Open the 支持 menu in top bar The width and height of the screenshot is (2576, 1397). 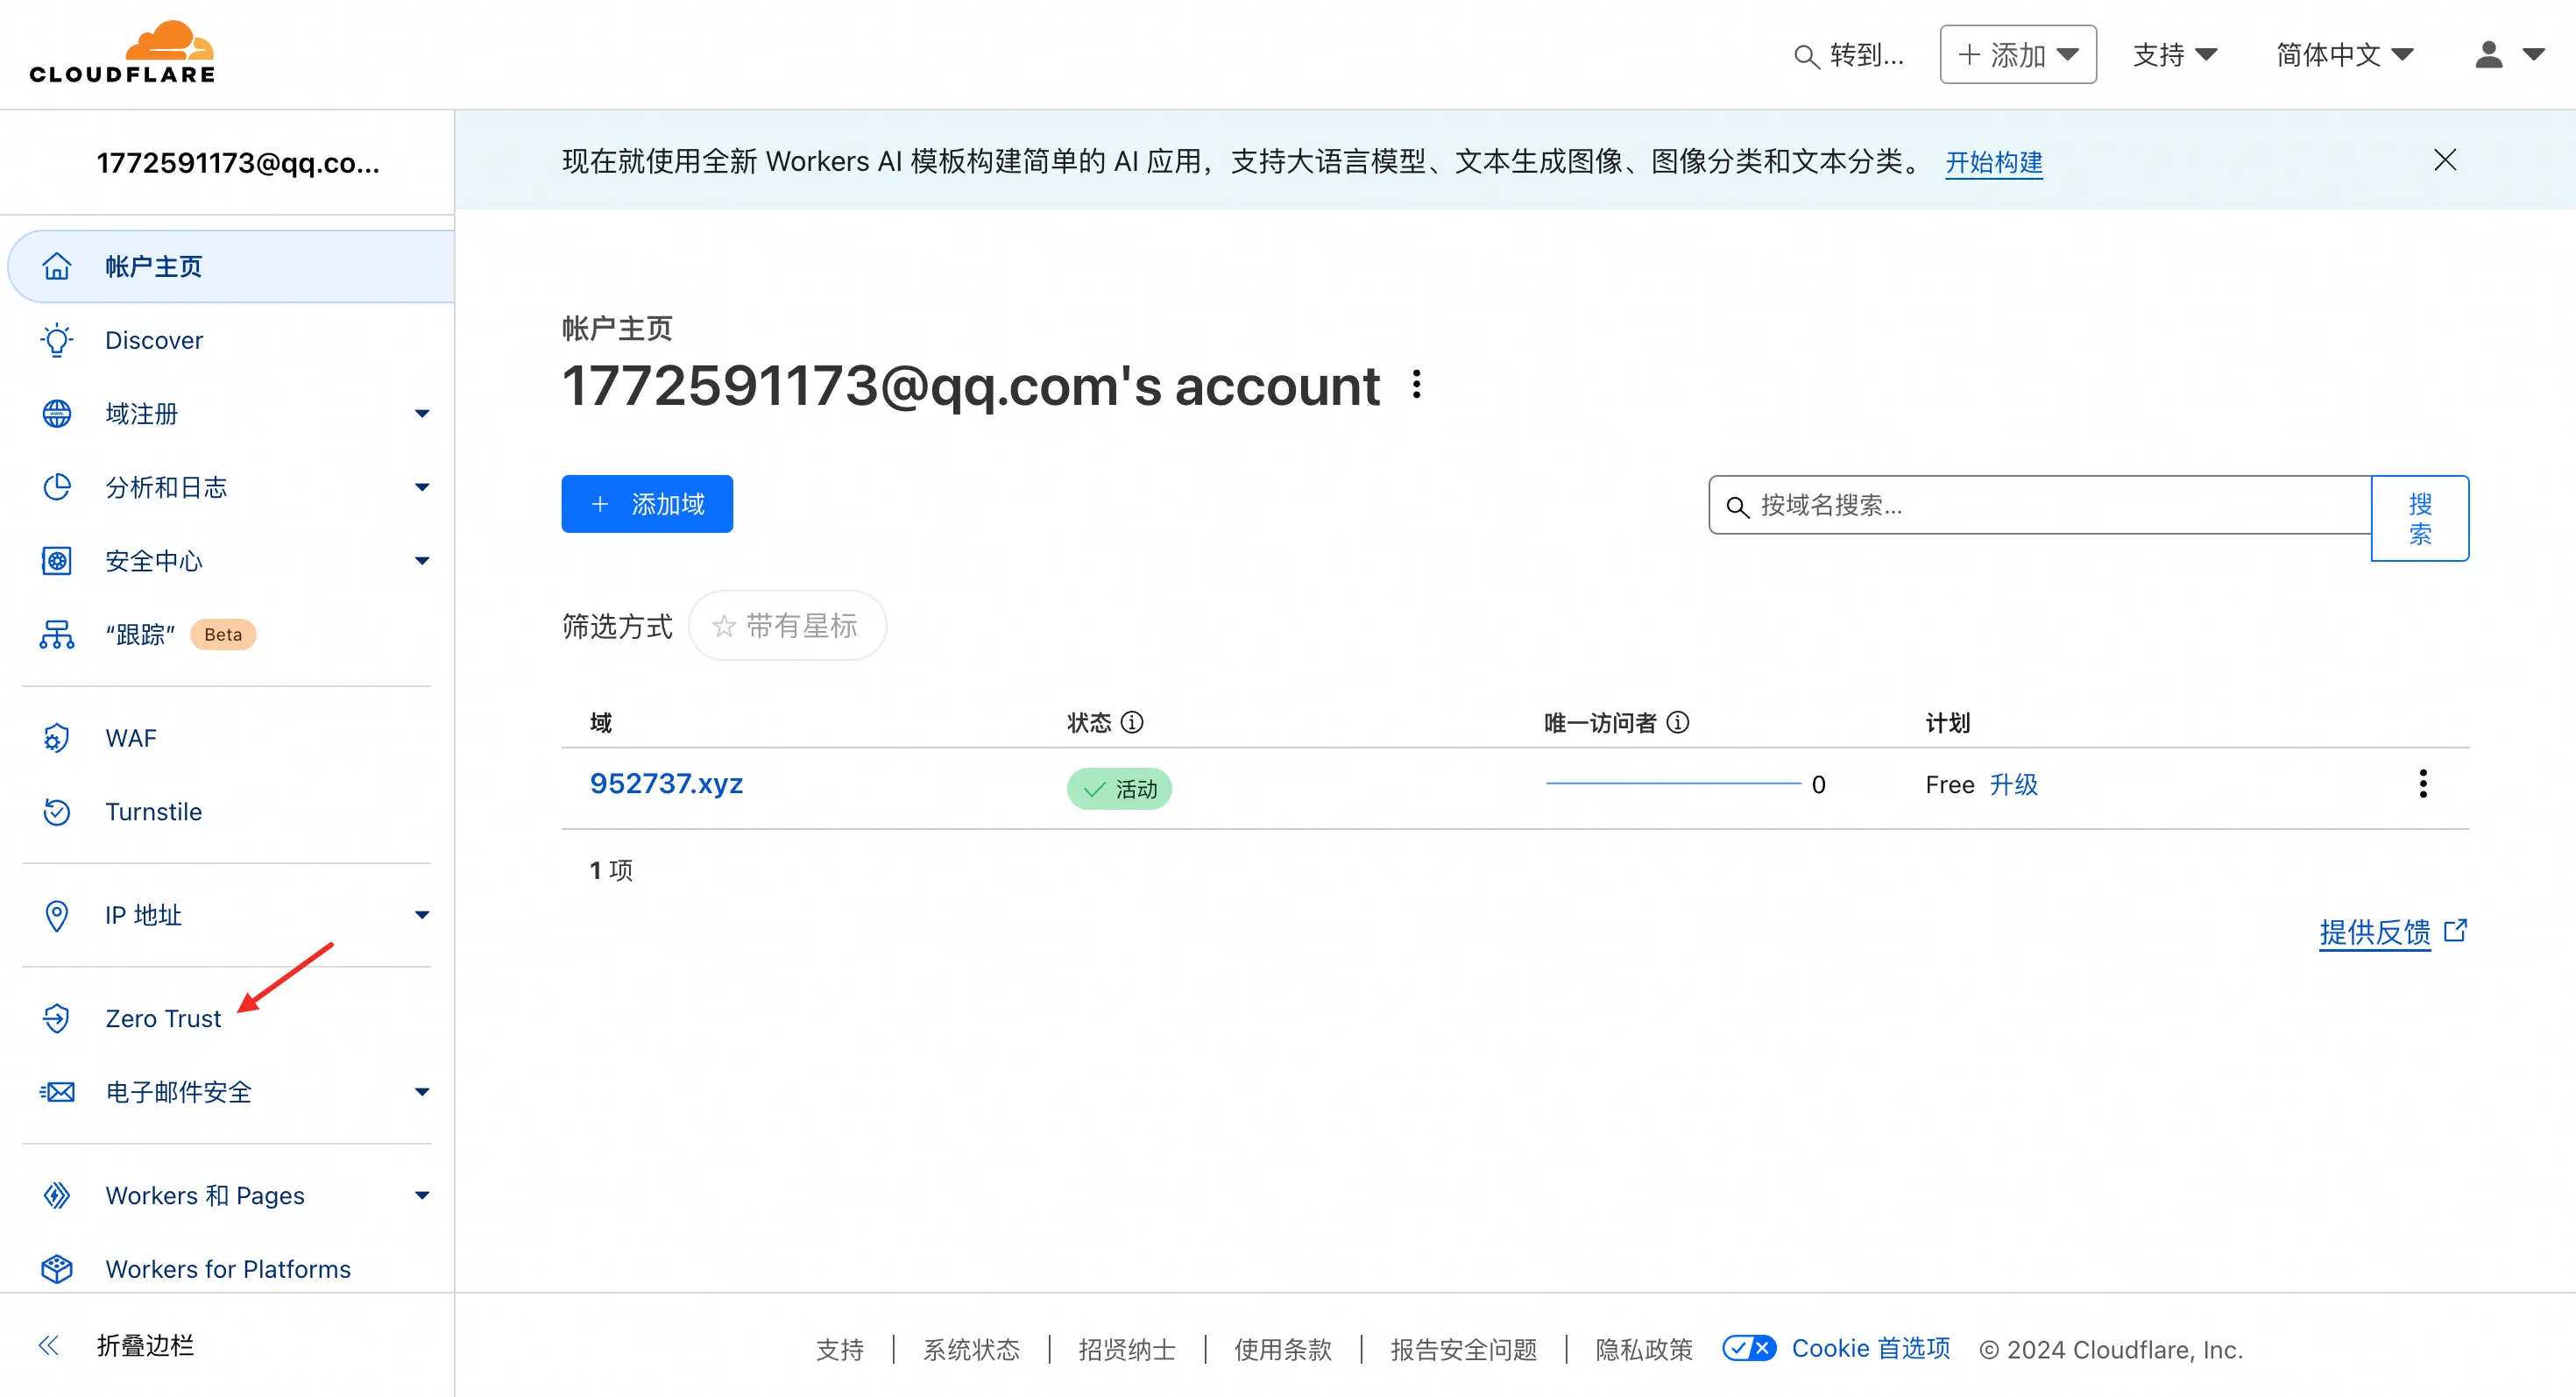pos(2175,55)
